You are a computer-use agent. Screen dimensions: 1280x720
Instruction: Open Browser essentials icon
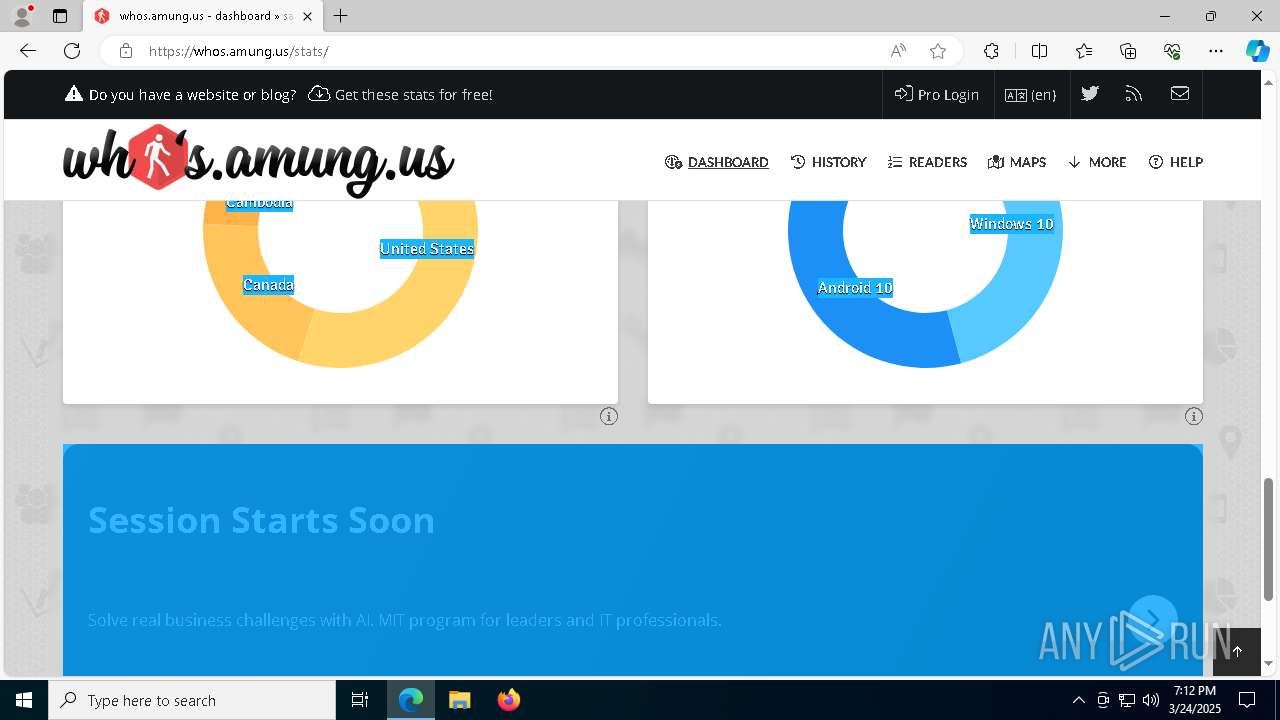tap(1172, 51)
